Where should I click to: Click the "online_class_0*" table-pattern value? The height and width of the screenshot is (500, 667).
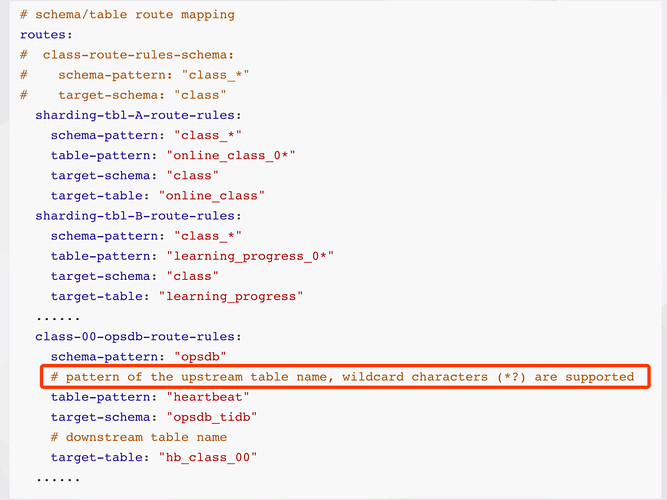(231, 155)
